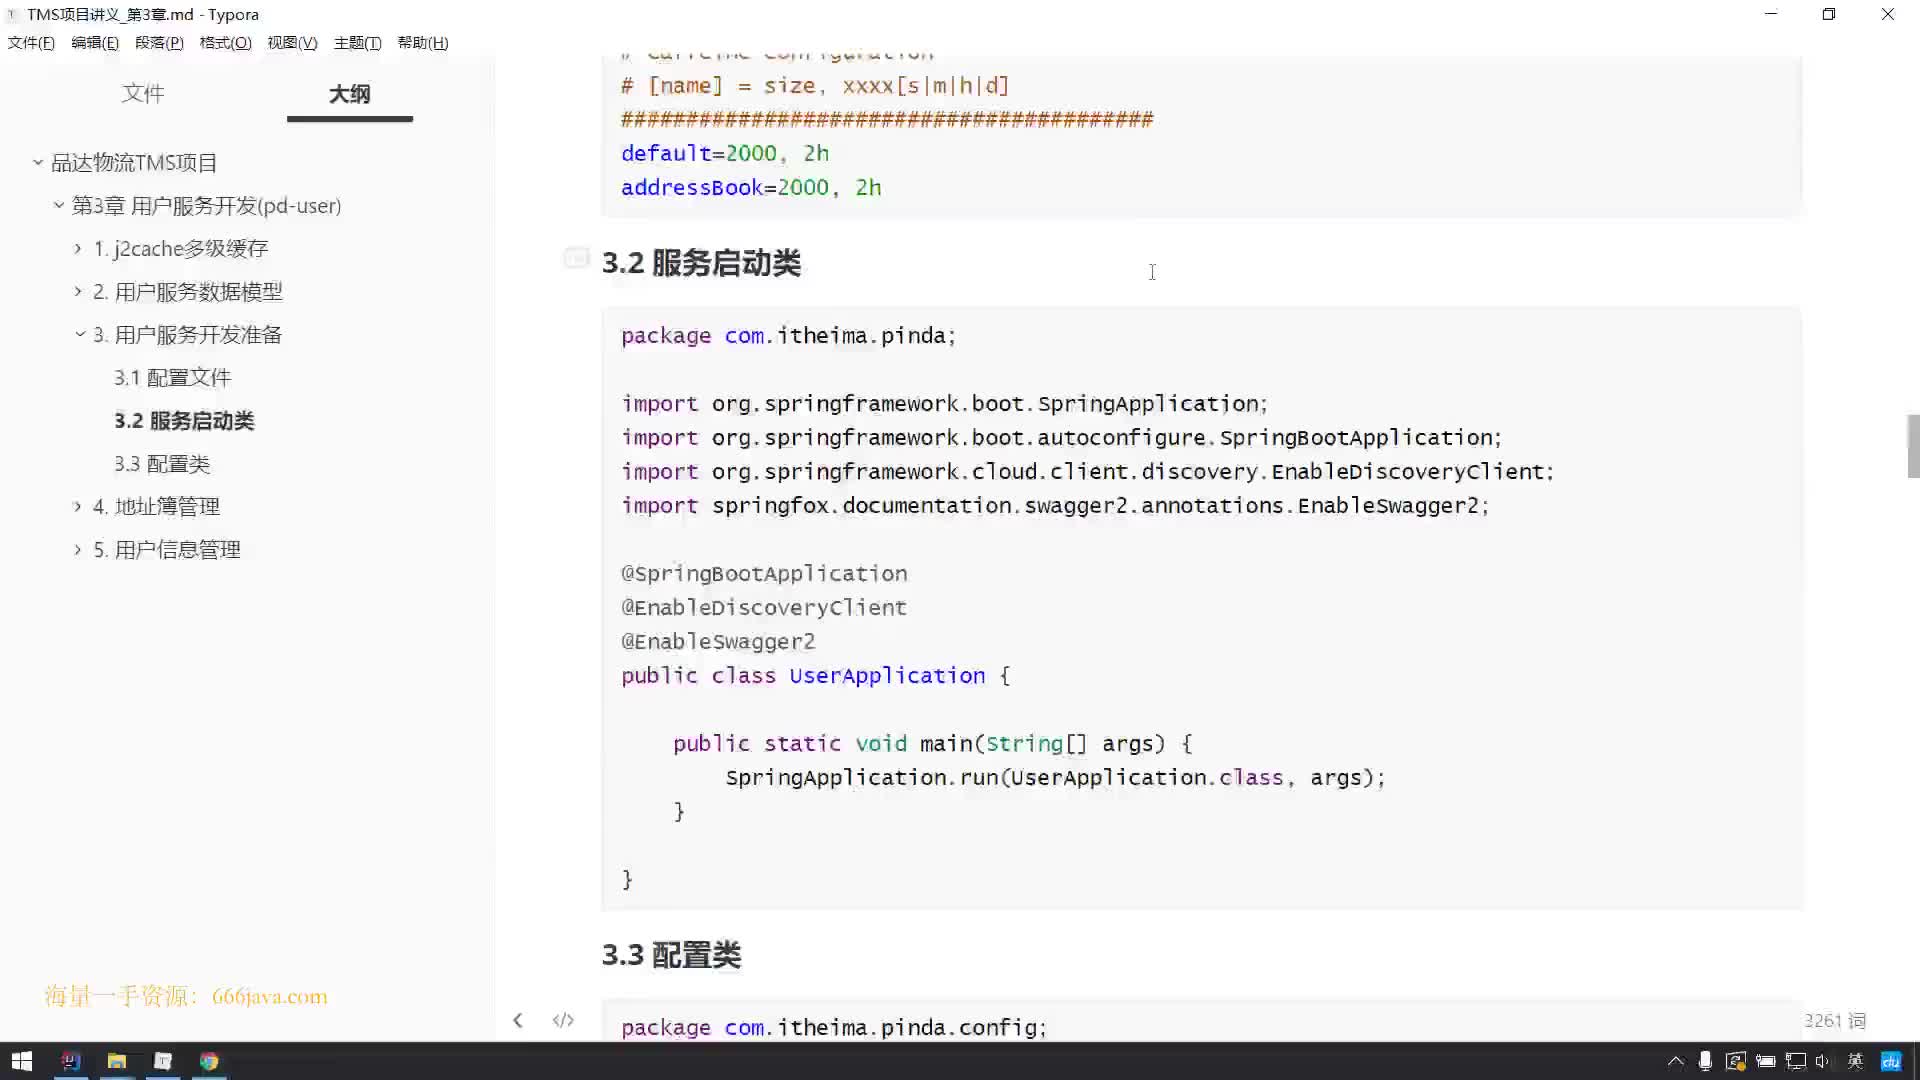Screen dimensions: 1920x1080
Task: Click the import SpringBootApplication line
Action: pos(1062,437)
